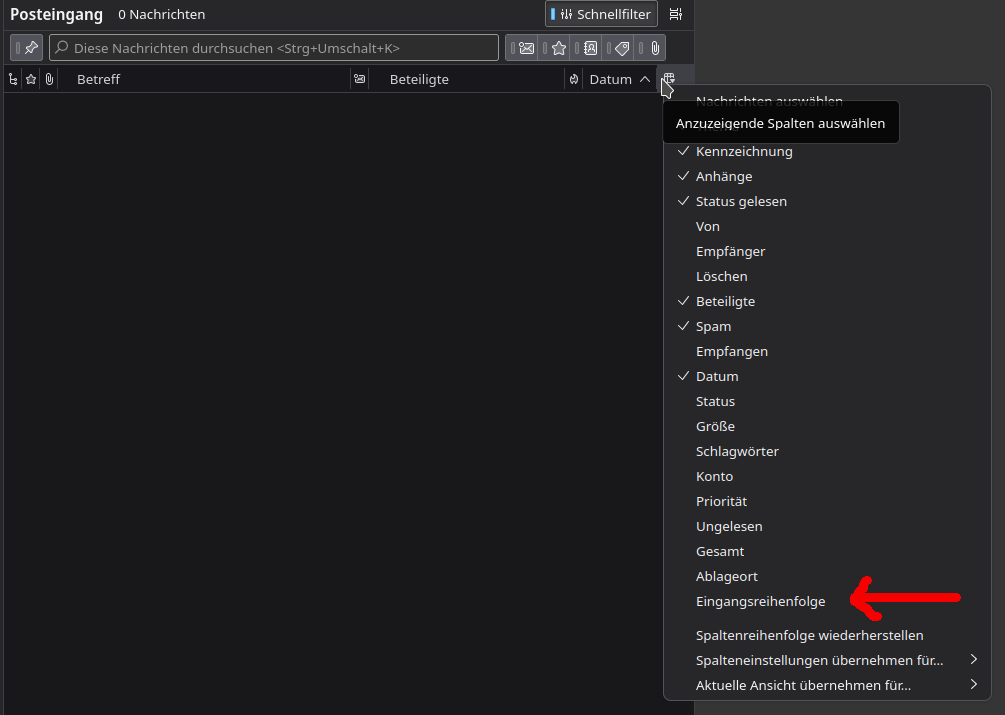
Task: Filter by address book contacts icon
Action: click(x=590, y=48)
